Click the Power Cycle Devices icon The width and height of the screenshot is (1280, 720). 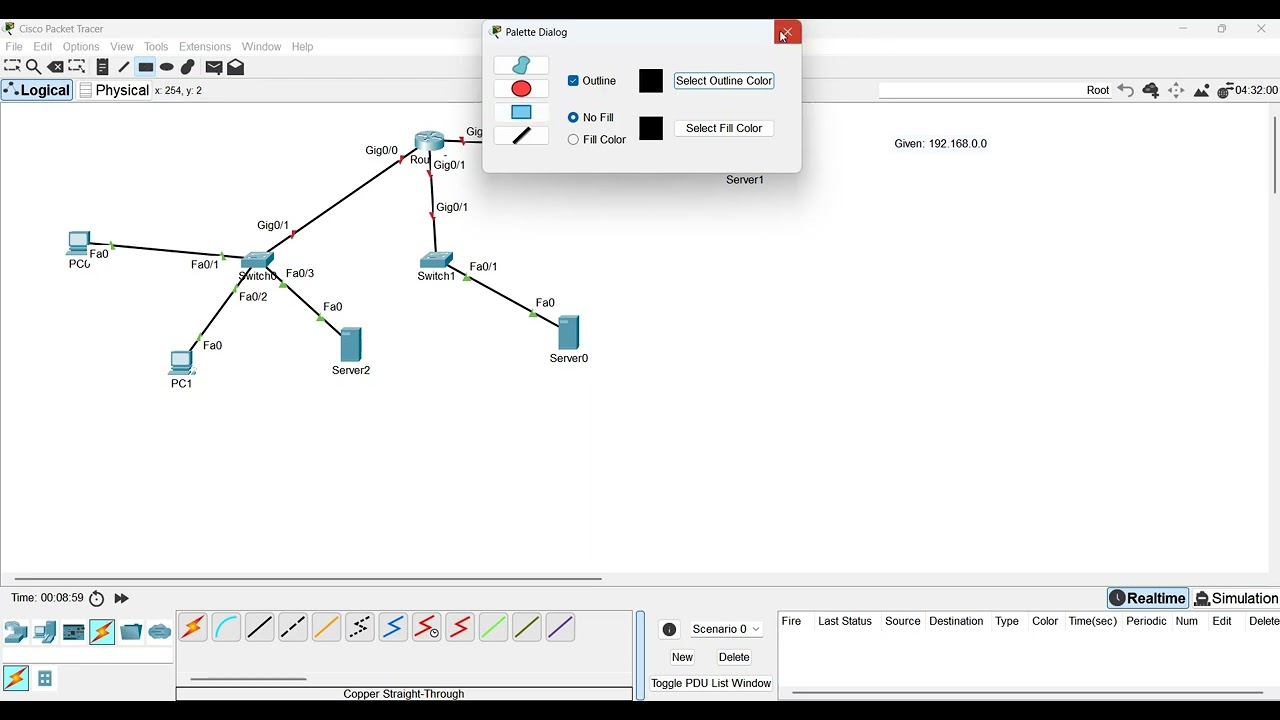point(97,599)
